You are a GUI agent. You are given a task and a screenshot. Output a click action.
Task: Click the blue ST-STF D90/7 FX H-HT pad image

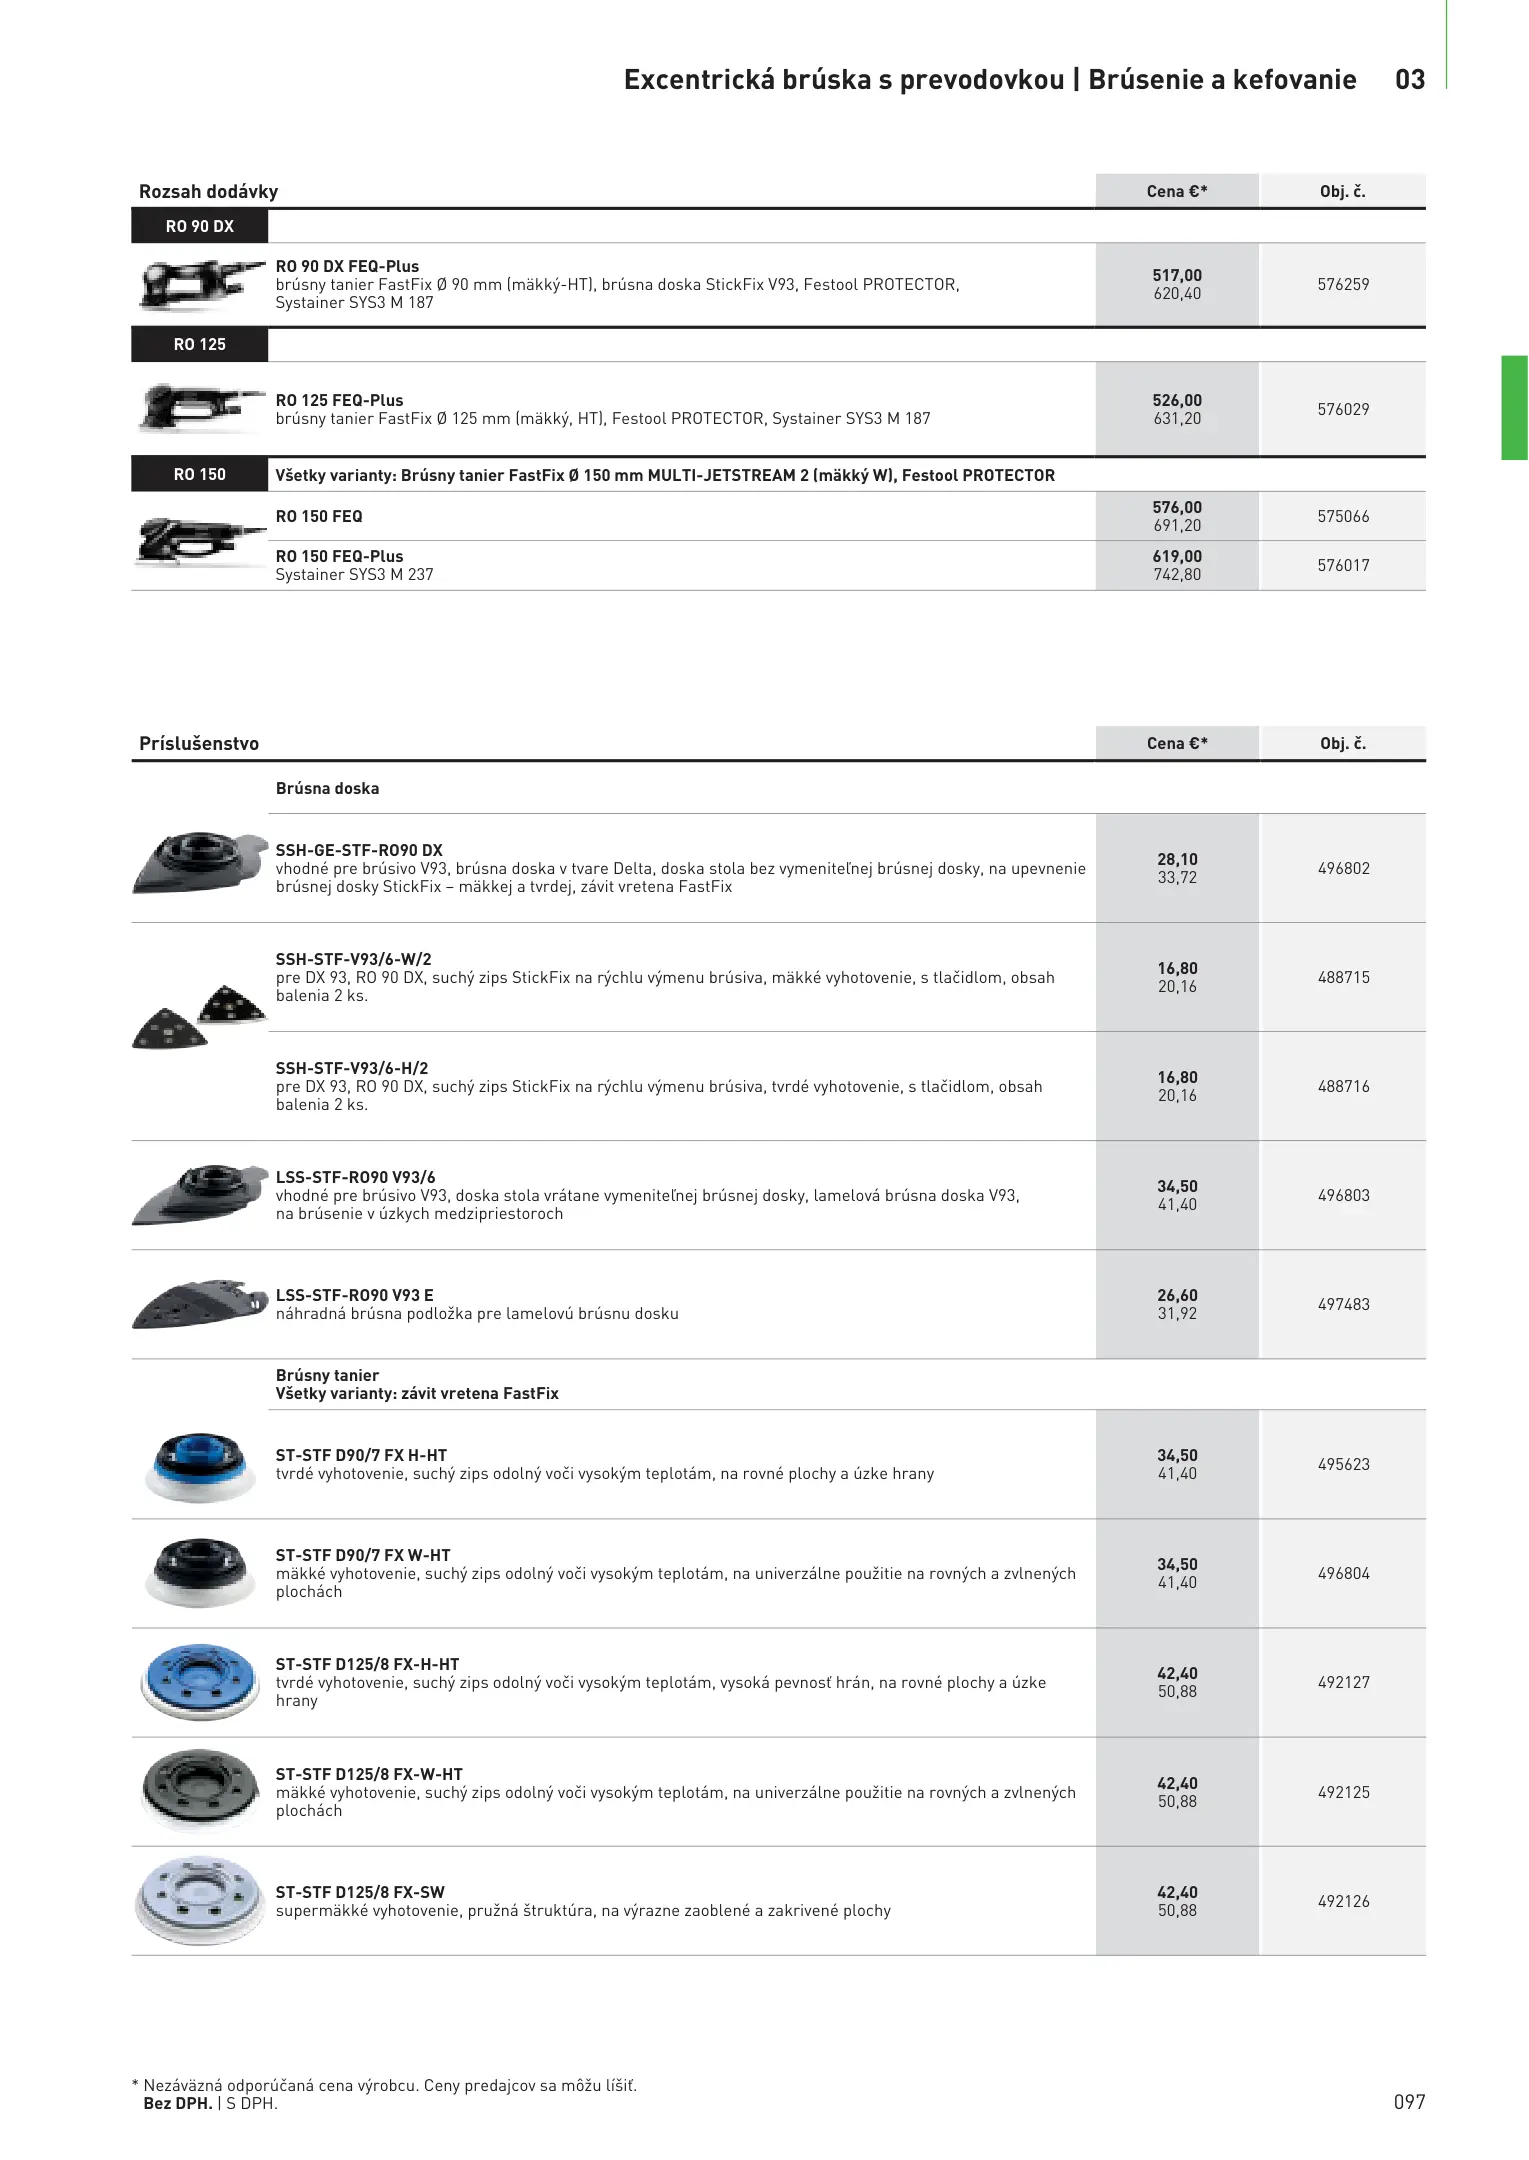[194, 1464]
